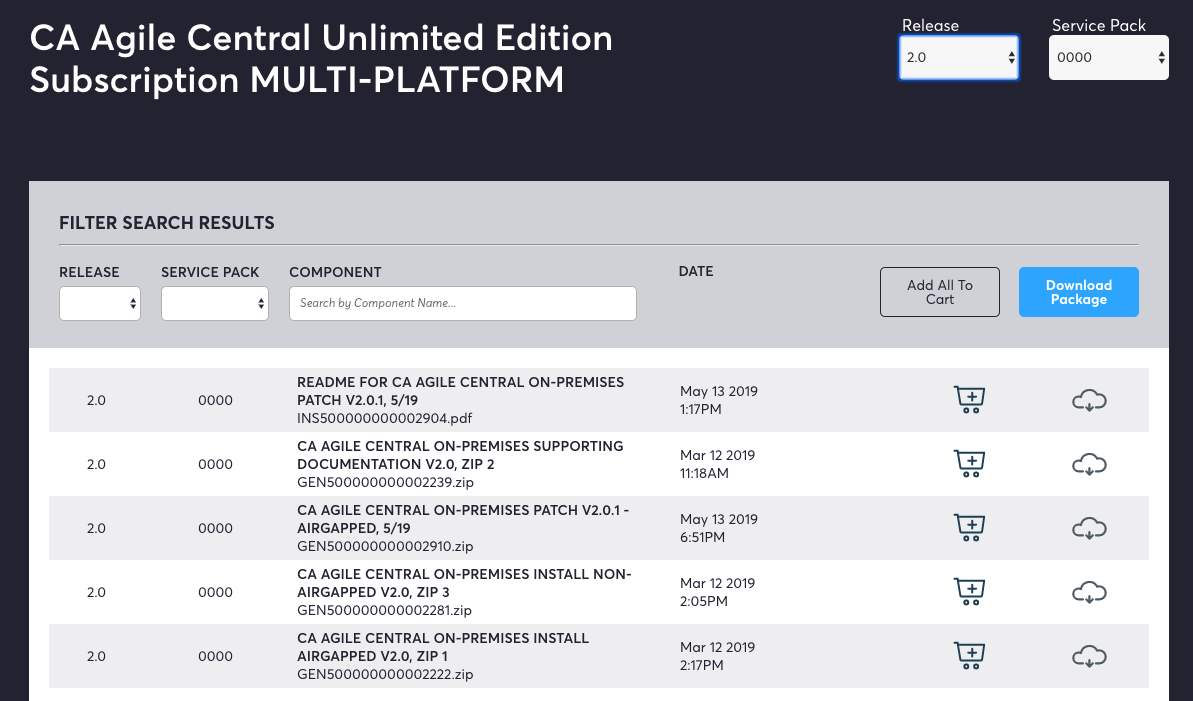Click the DATE column header
The image size is (1193, 701).
tap(696, 272)
